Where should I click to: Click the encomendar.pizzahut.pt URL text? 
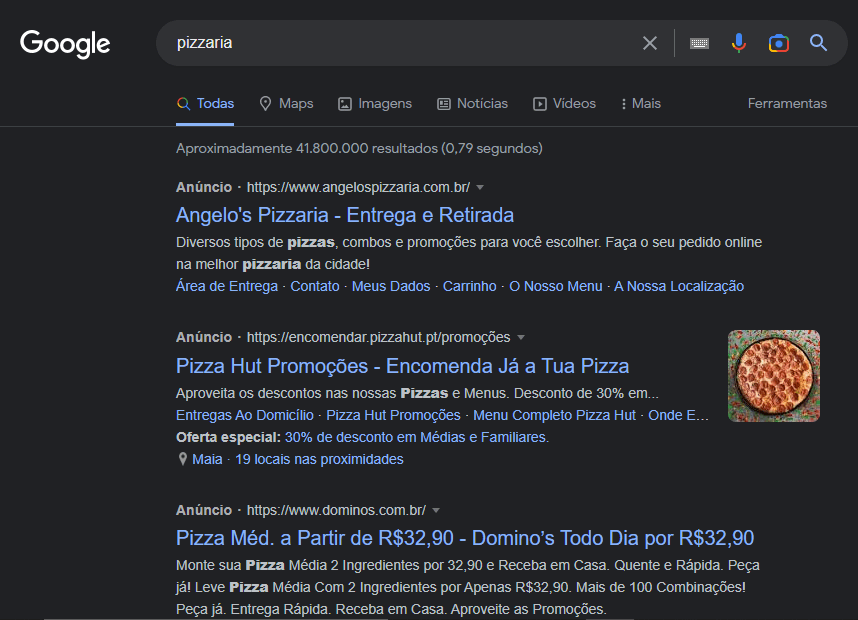pyautogui.click(x=379, y=337)
